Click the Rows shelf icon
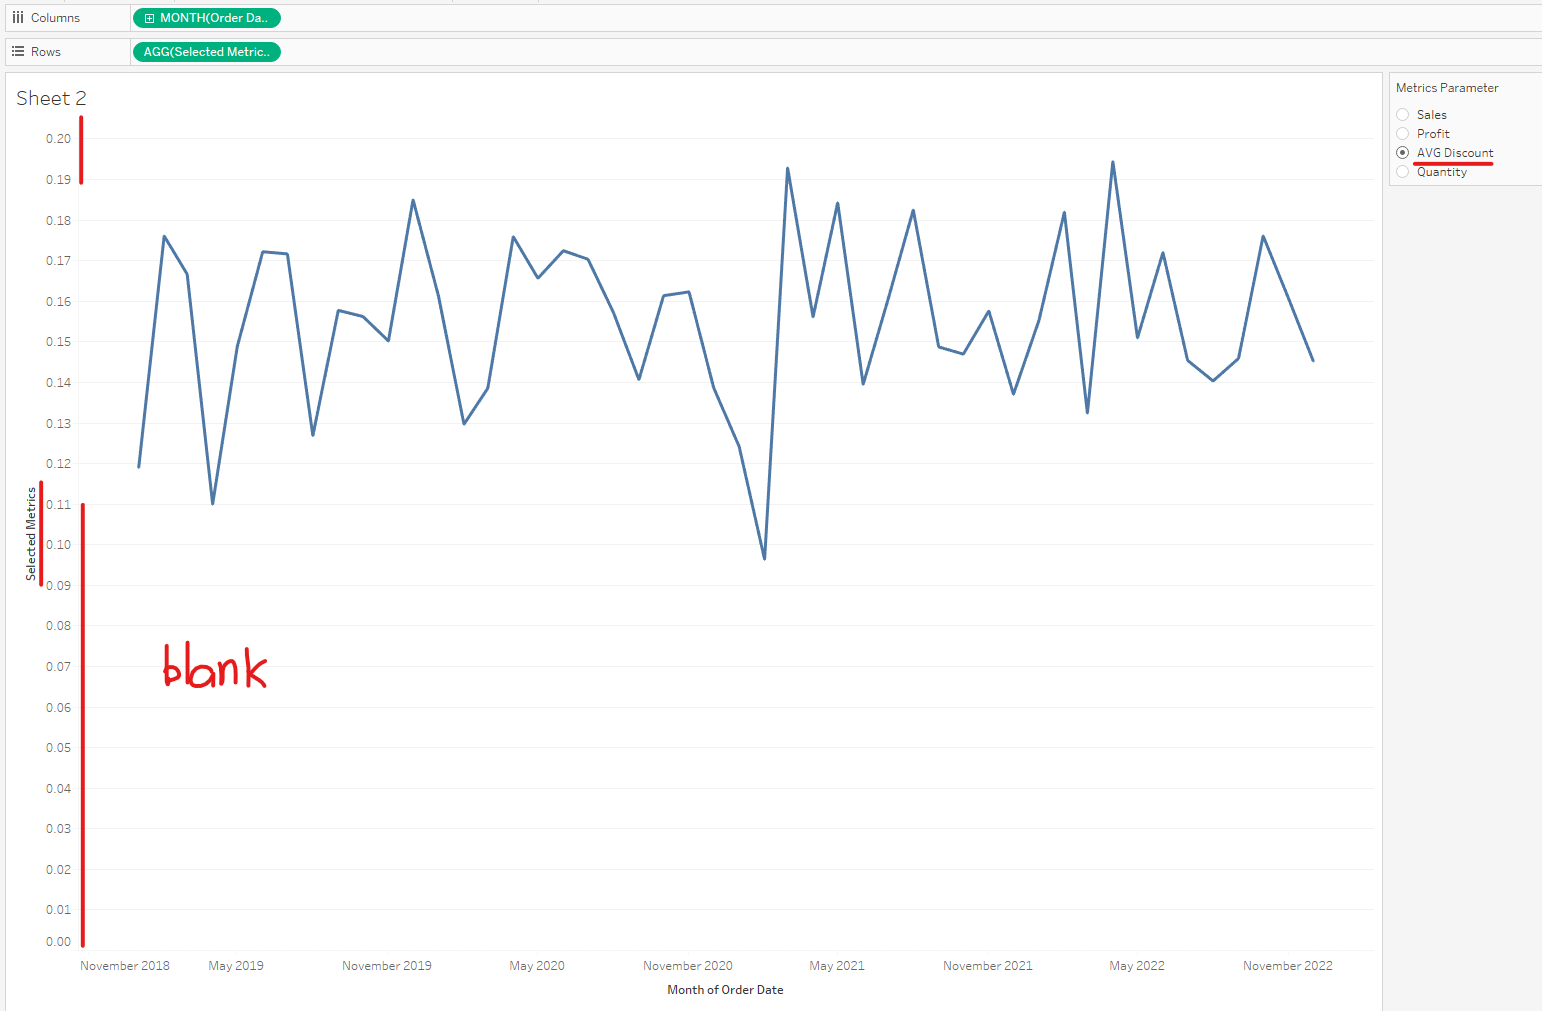Viewport: 1542px width, 1011px height. (18, 52)
